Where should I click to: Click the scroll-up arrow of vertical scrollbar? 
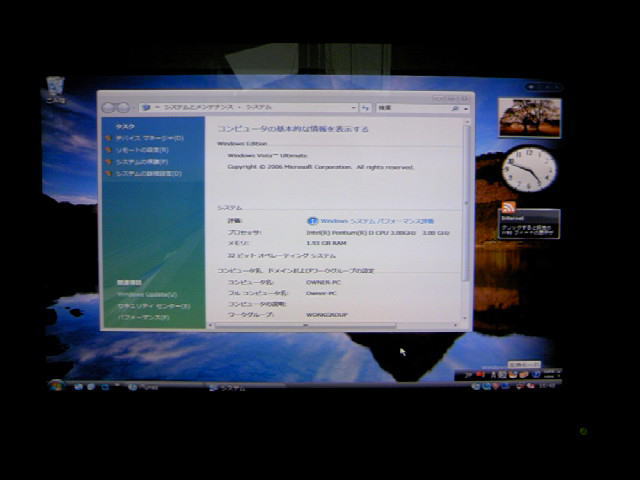pos(467,122)
